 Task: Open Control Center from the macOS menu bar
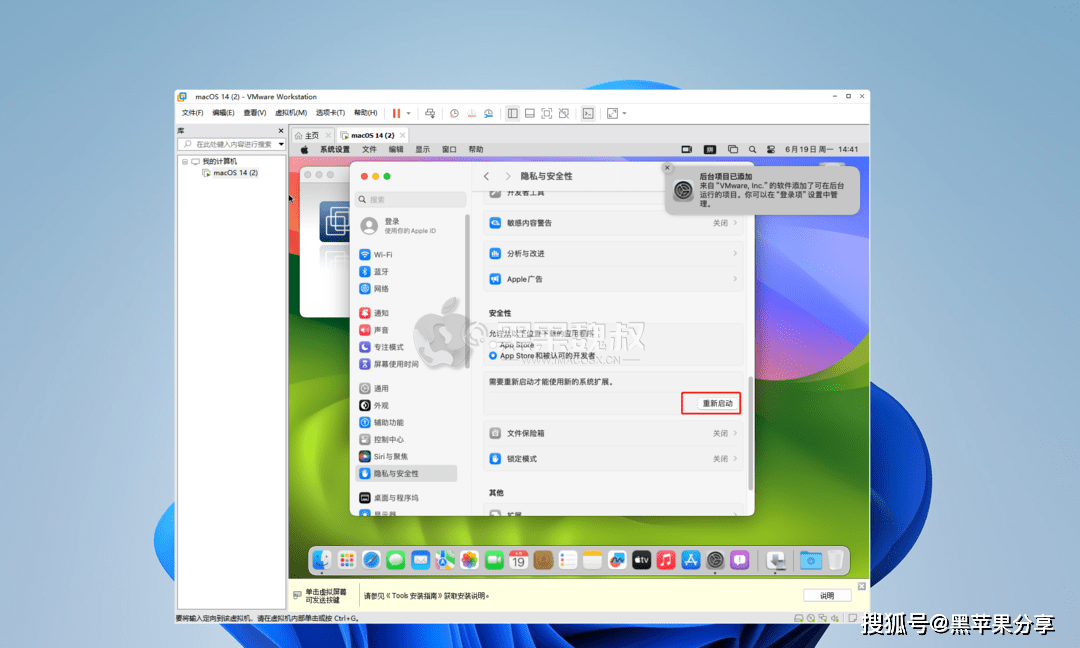[771, 149]
